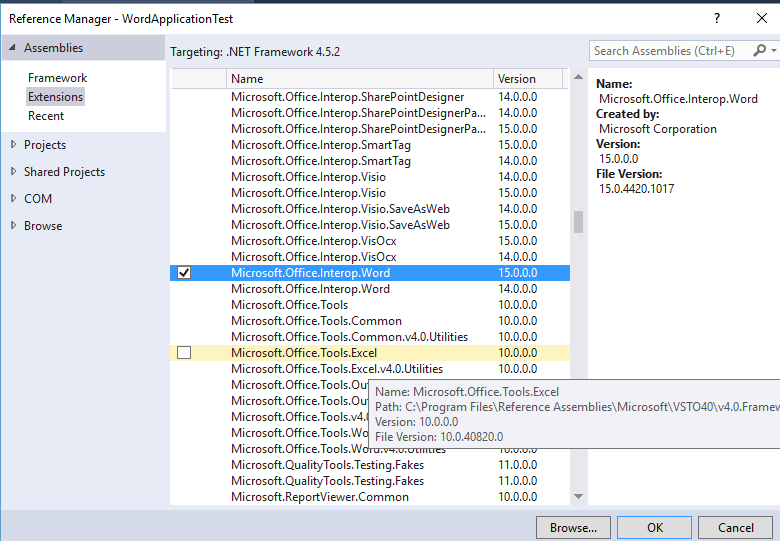The image size is (780, 541).
Task: Select the Extensions category
Action: pyautogui.click(x=55, y=97)
